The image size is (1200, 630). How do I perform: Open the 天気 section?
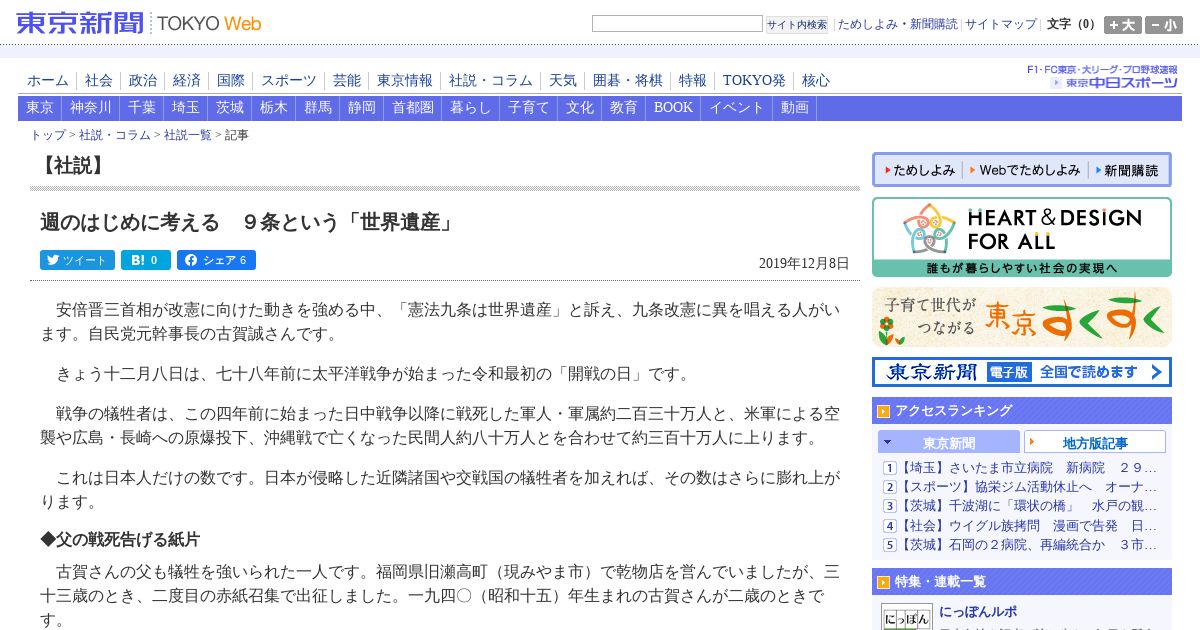(x=563, y=81)
